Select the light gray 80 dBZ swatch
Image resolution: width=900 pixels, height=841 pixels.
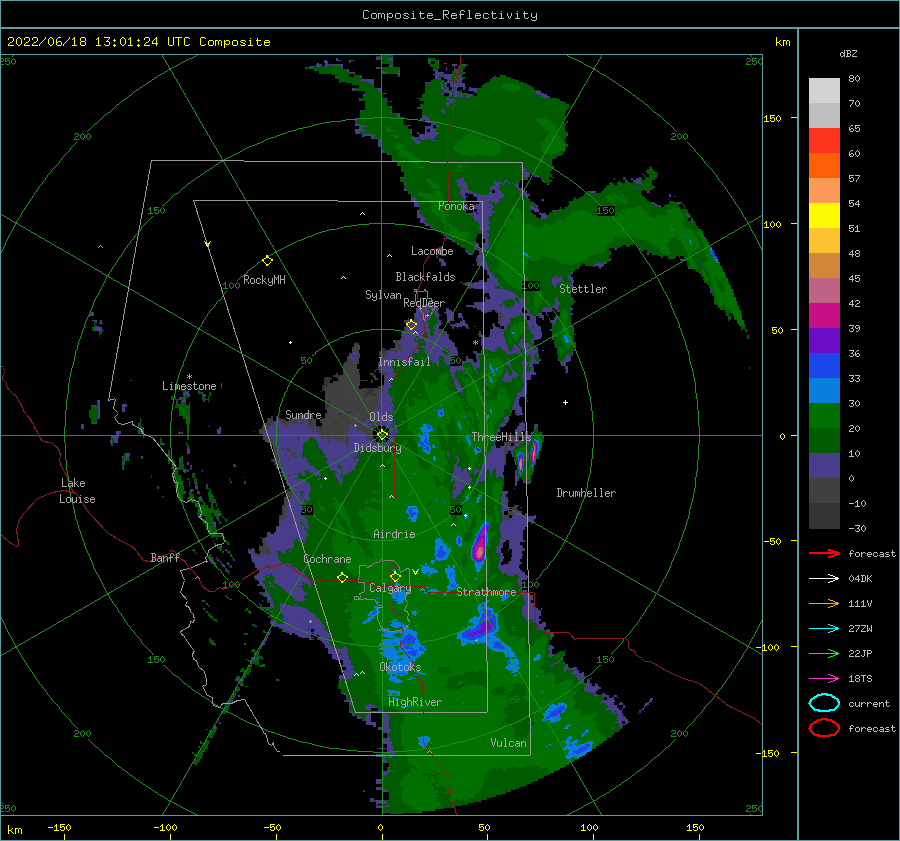coord(824,90)
